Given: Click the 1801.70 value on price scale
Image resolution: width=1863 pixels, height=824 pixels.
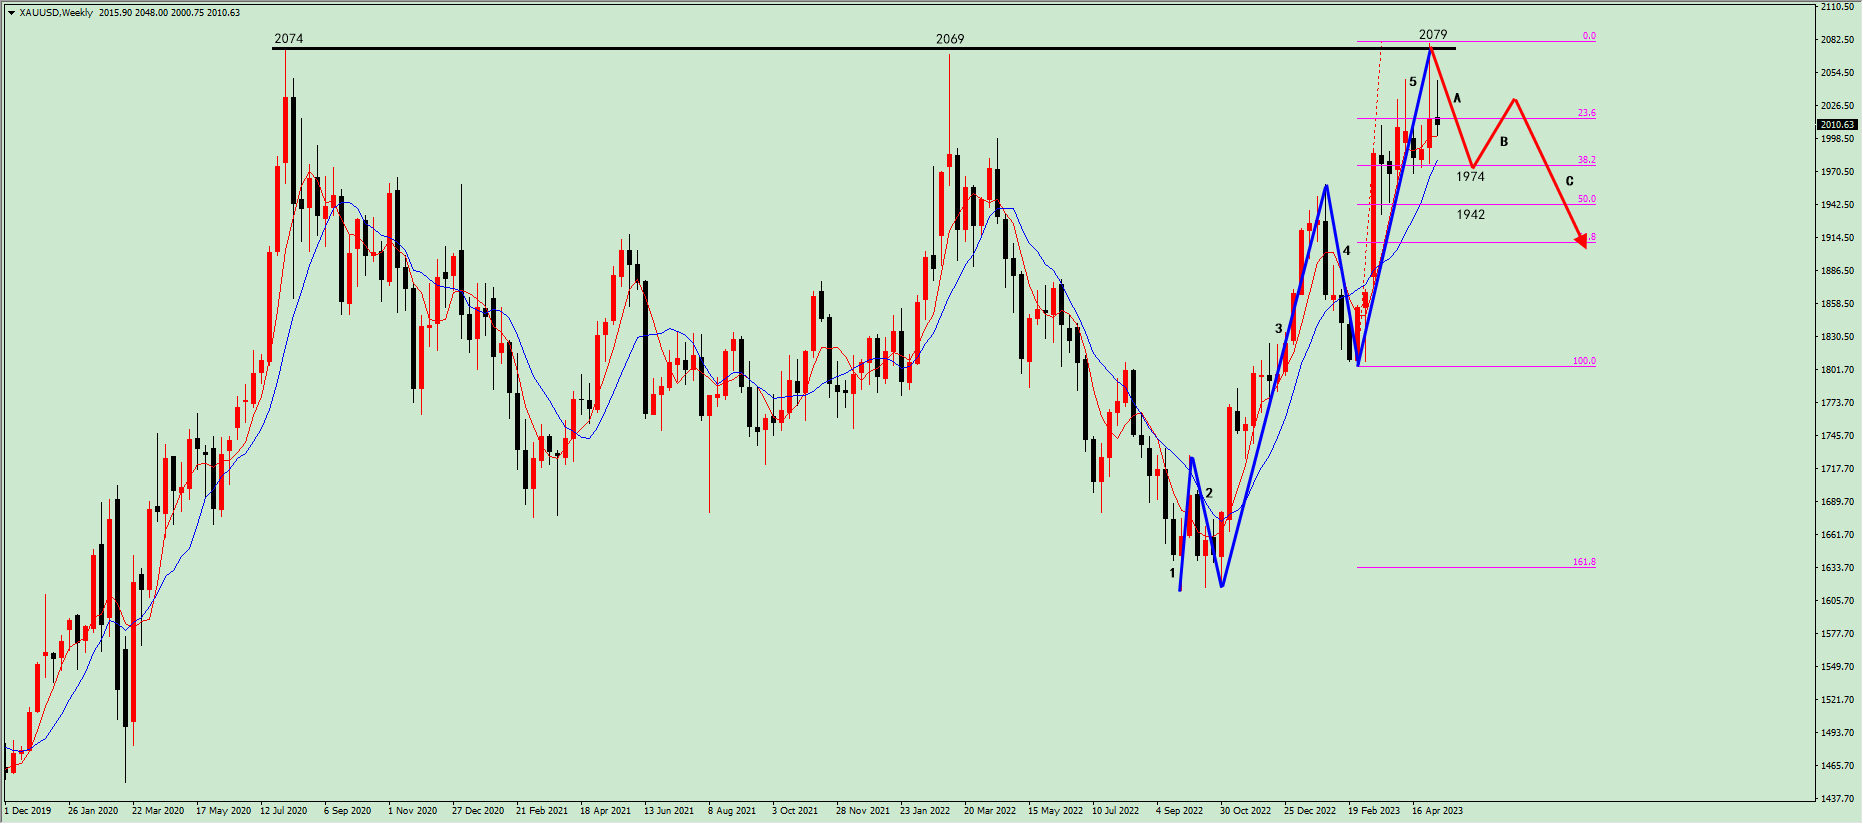Looking at the screenshot, I should coord(1837,370).
